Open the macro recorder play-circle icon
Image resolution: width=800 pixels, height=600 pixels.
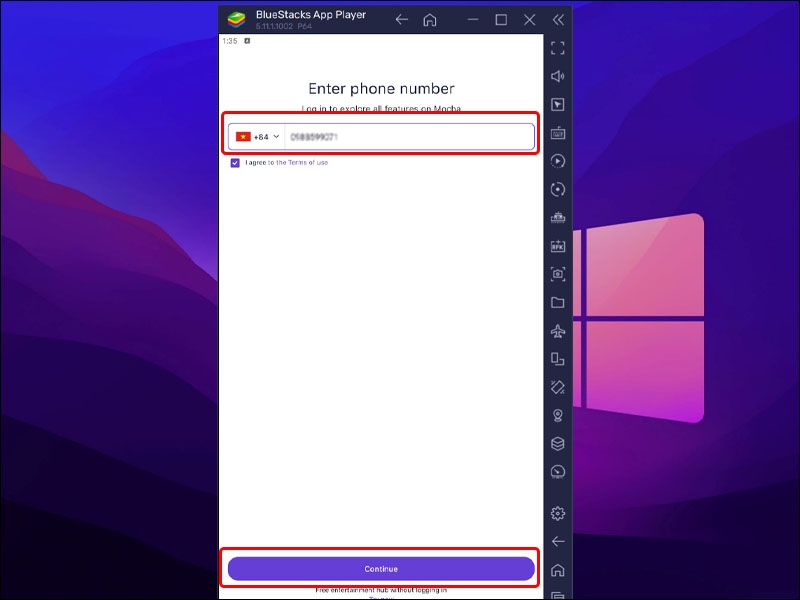(x=558, y=161)
